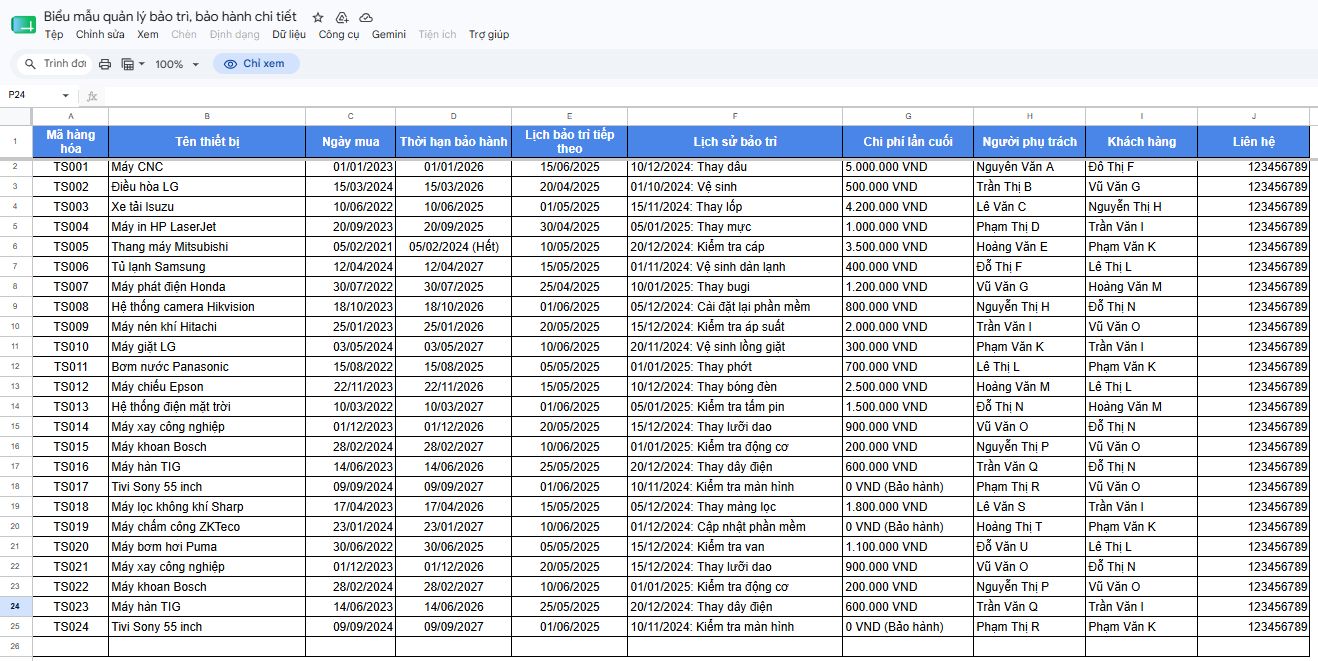Open the Chỉnh sửa menu
The width and height of the screenshot is (1318, 661).
tap(100, 34)
